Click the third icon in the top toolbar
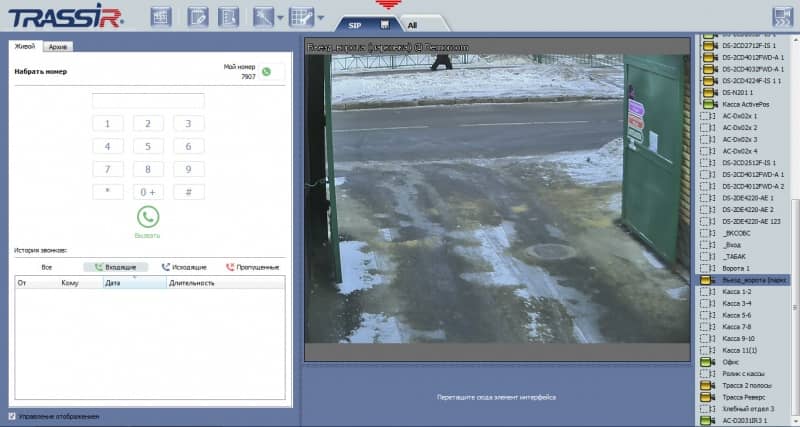800x427 pixels. coord(228,17)
